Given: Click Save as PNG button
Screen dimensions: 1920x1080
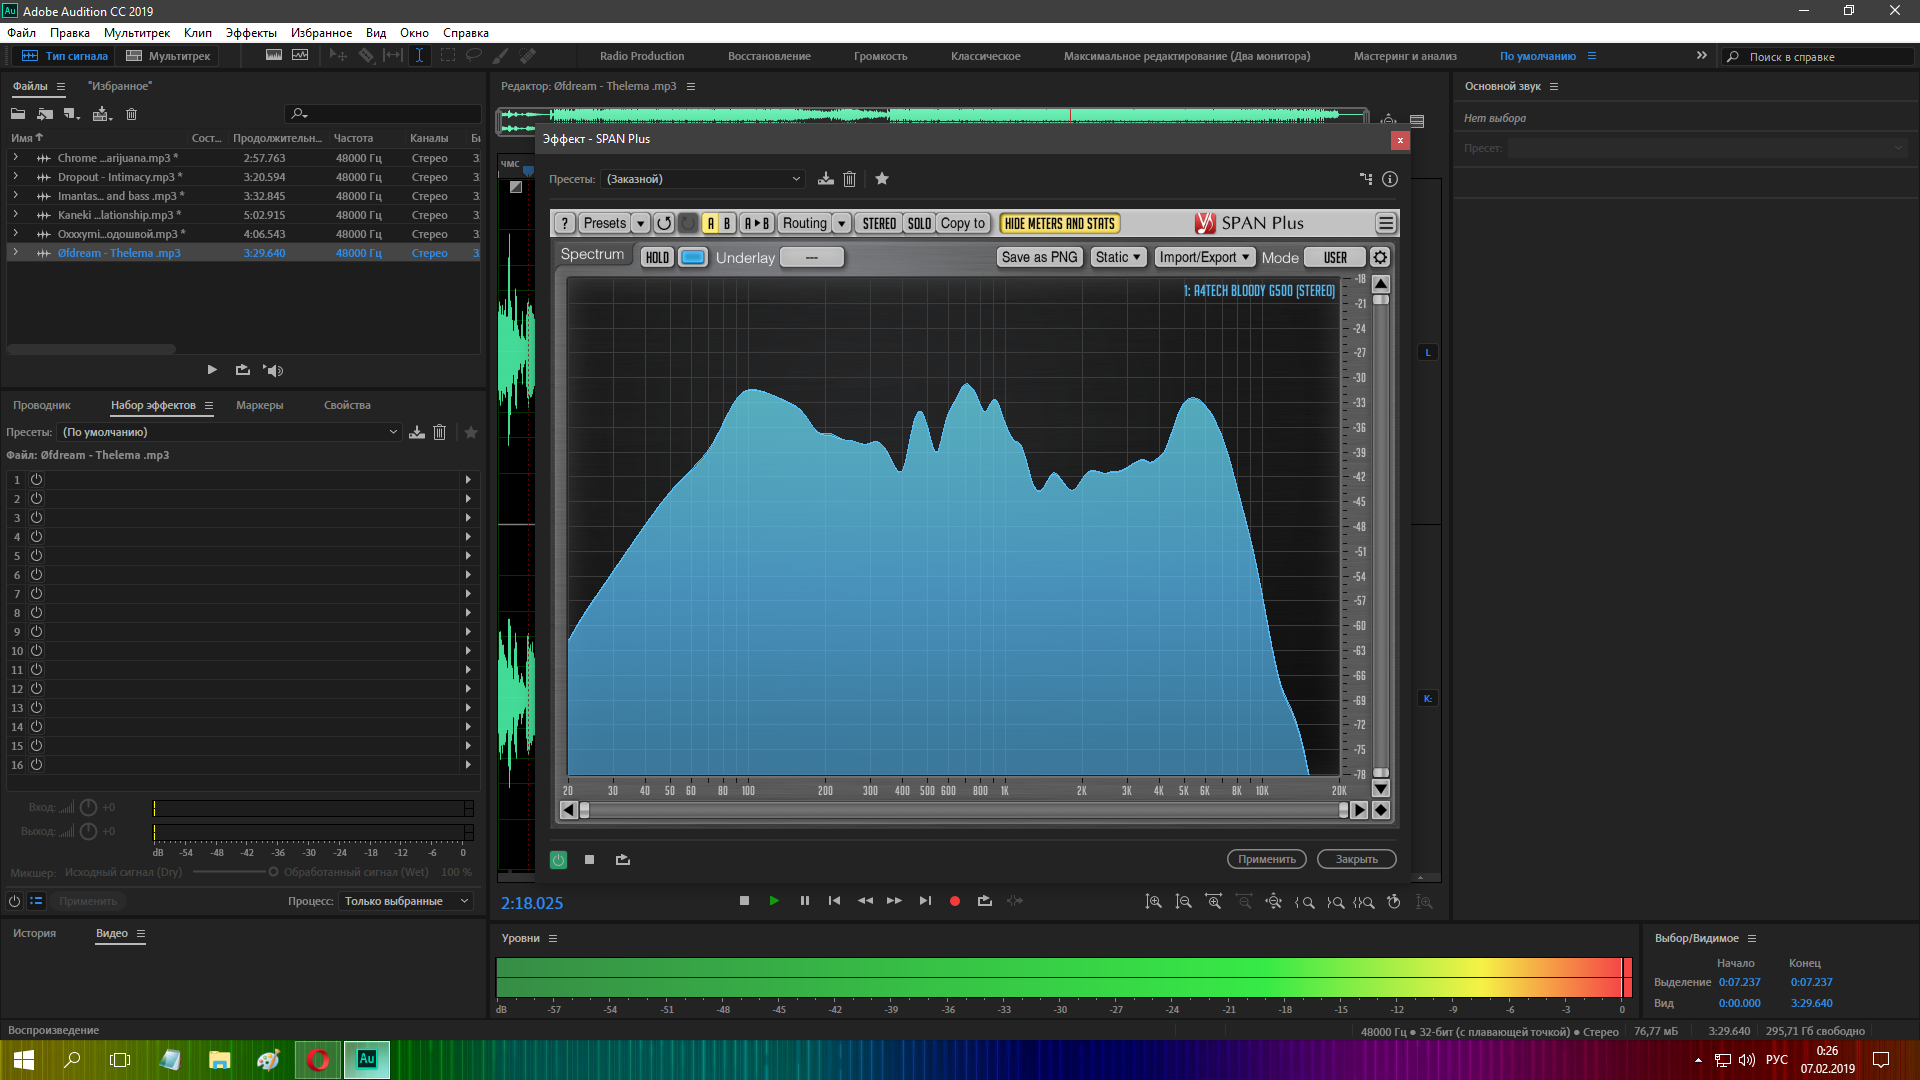Looking at the screenshot, I should pyautogui.click(x=1039, y=257).
